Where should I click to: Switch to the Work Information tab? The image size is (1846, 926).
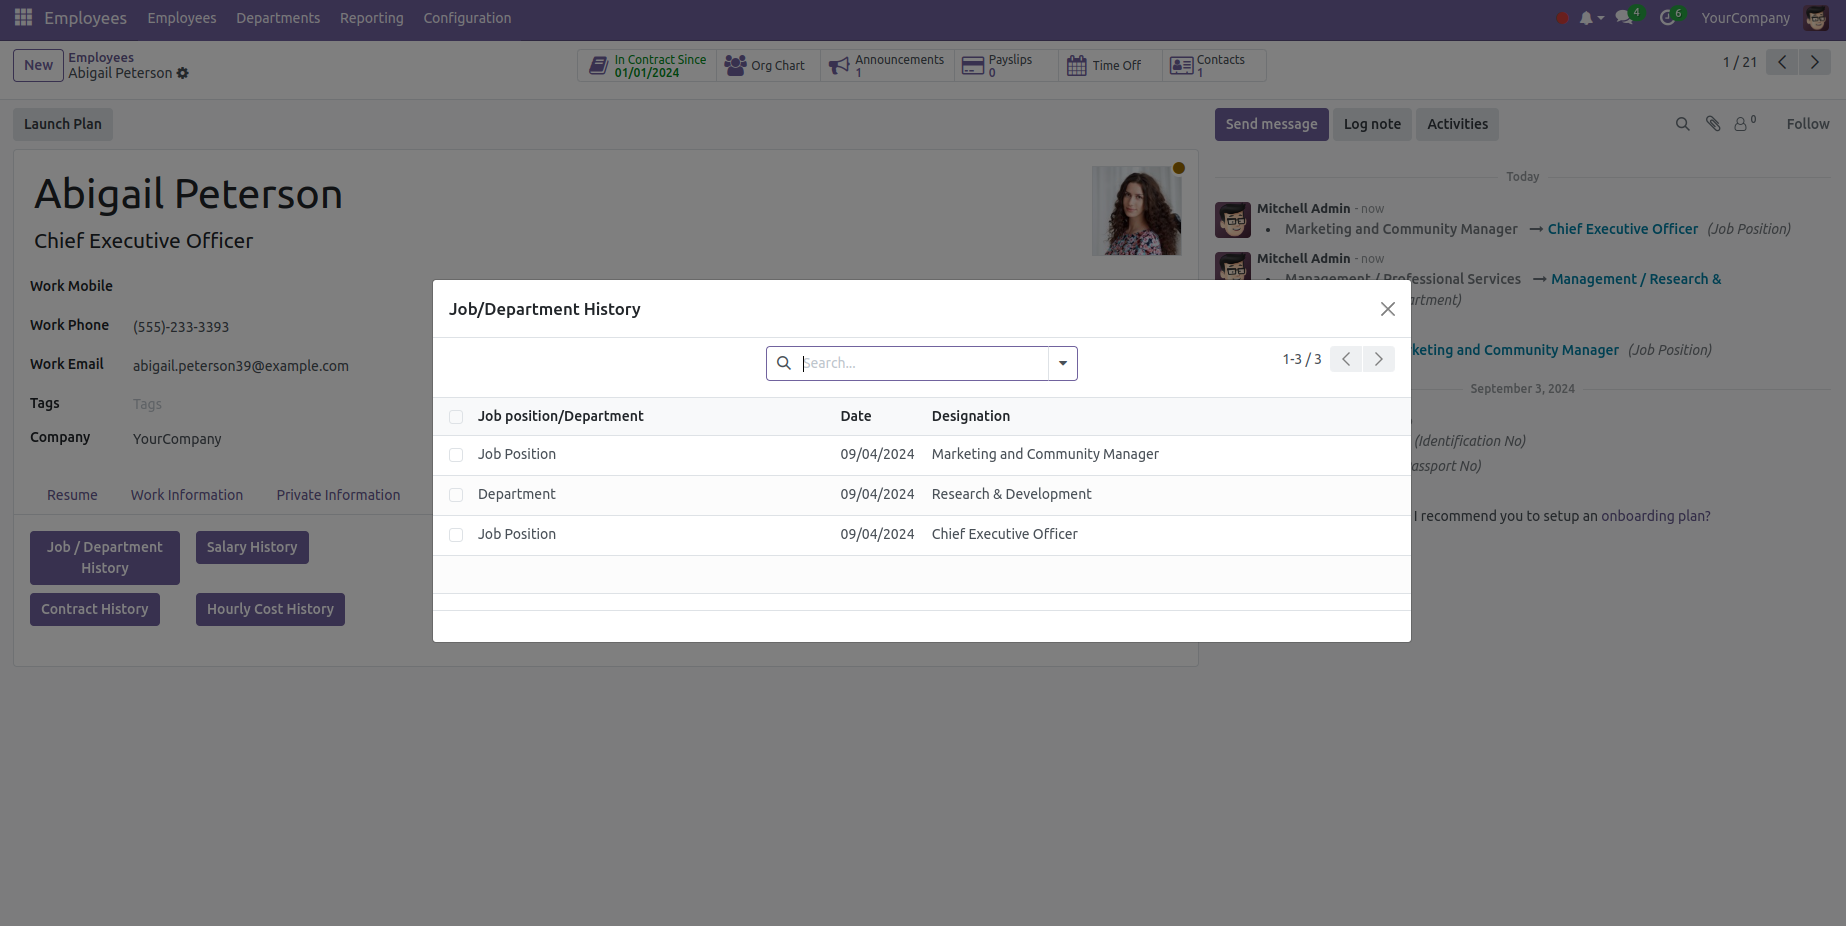click(187, 495)
